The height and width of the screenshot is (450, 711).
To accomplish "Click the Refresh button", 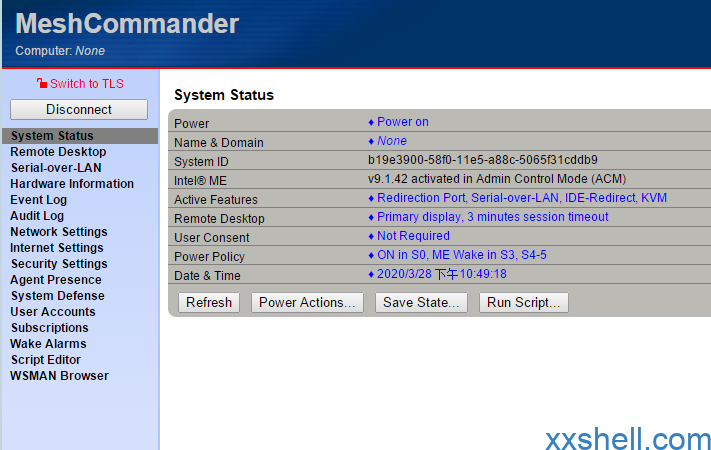I will pyautogui.click(x=209, y=303).
